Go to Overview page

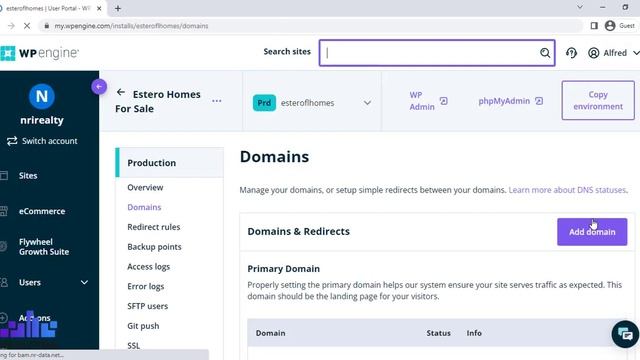pyautogui.click(x=145, y=187)
